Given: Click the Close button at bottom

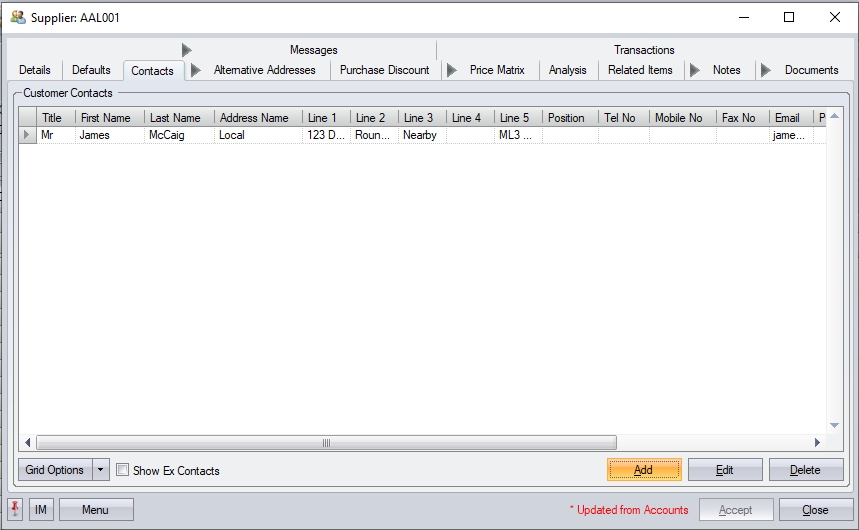Looking at the screenshot, I should [x=816, y=510].
